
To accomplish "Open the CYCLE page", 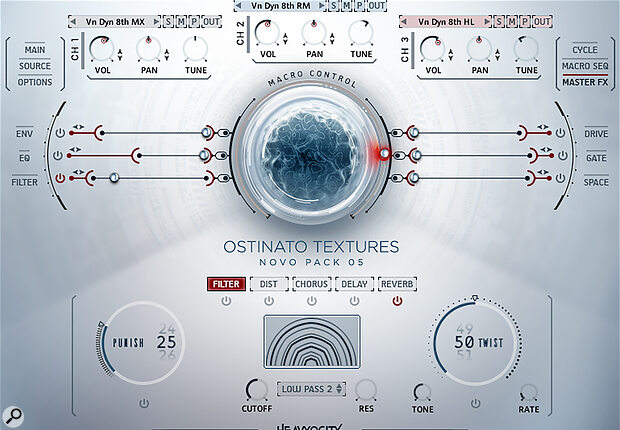I will [585, 50].
